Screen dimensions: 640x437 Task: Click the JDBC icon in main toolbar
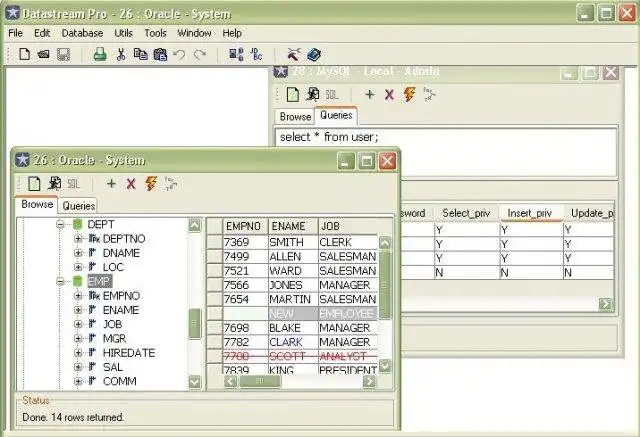(257, 54)
